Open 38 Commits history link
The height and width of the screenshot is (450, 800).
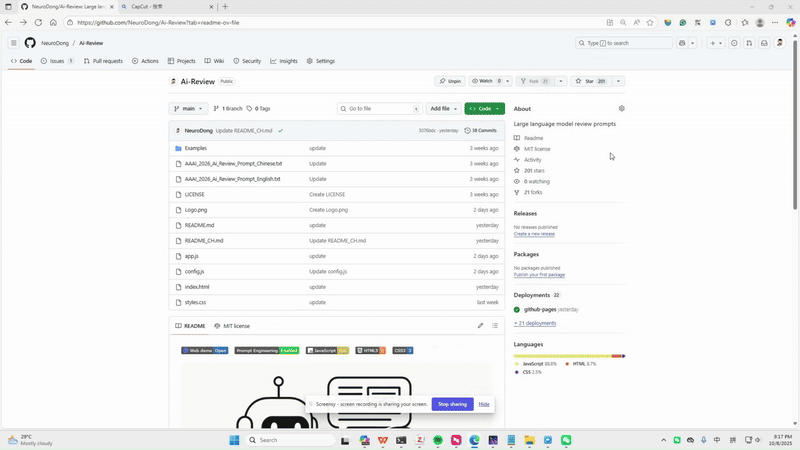480,131
